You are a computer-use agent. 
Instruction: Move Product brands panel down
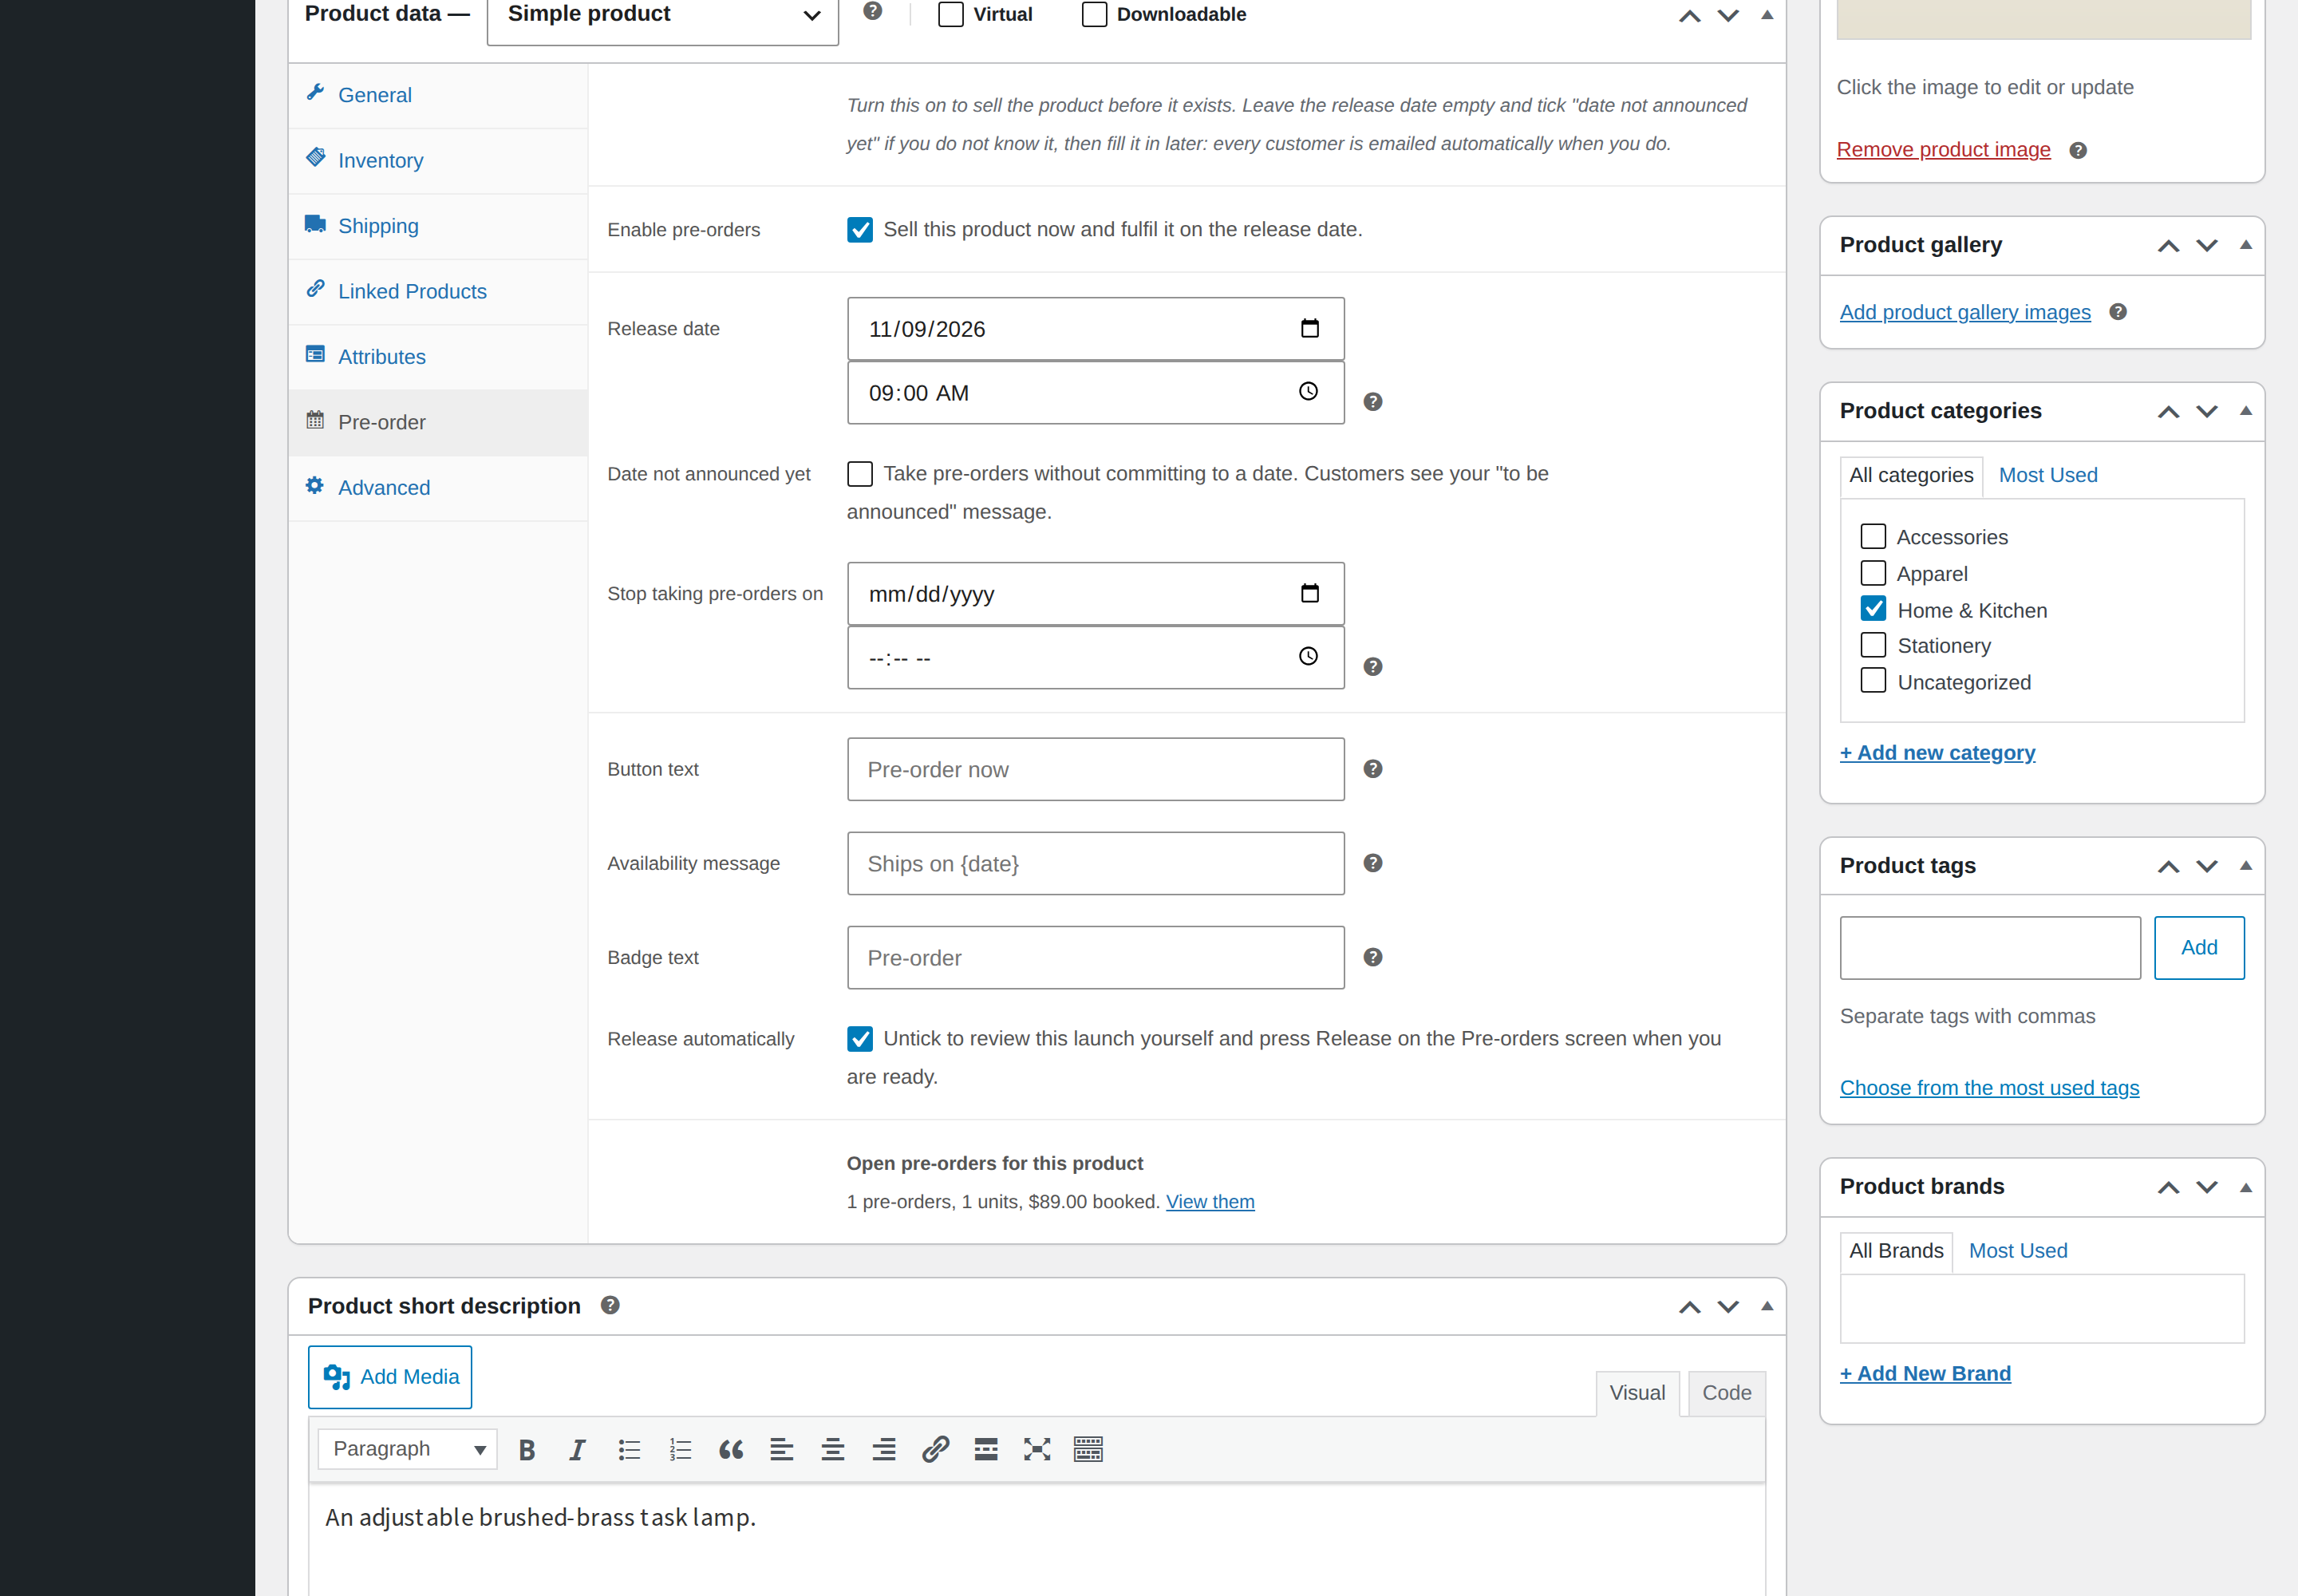pyautogui.click(x=2207, y=1187)
